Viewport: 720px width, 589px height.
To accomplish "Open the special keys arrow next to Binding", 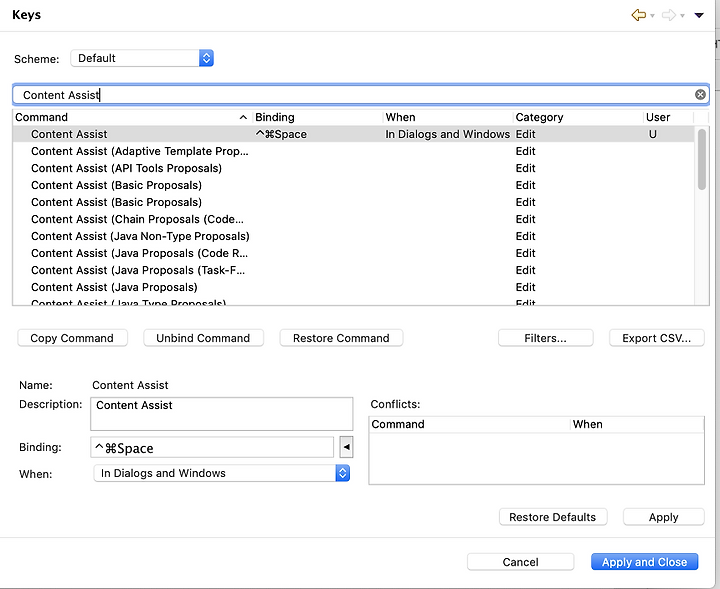I will click(x=346, y=447).
